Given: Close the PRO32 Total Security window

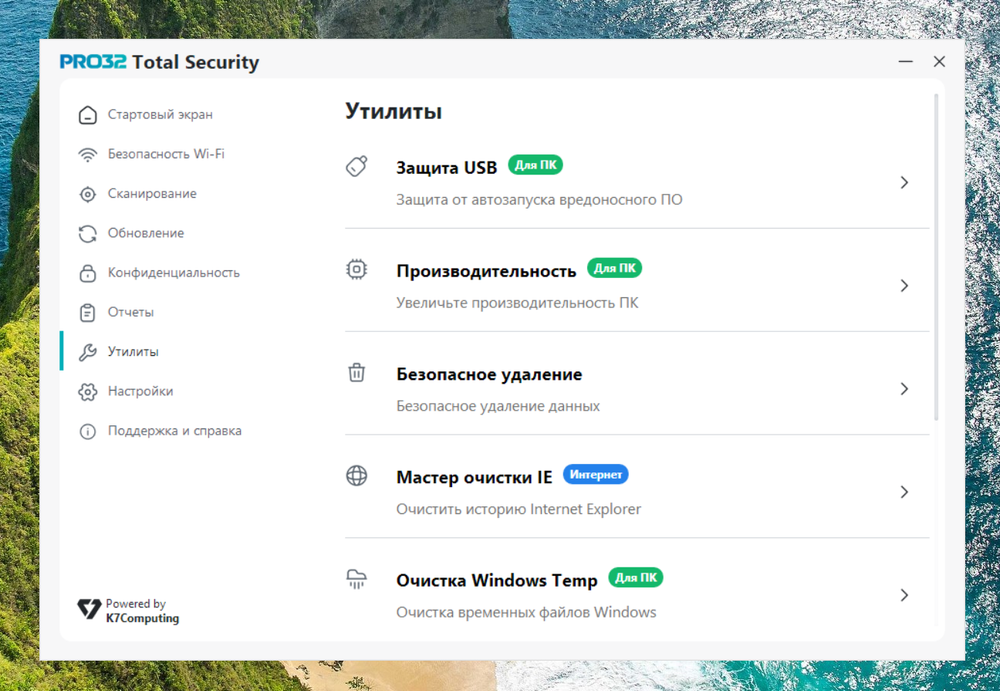Looking at the screenshot, I should [x=939, y=61].
